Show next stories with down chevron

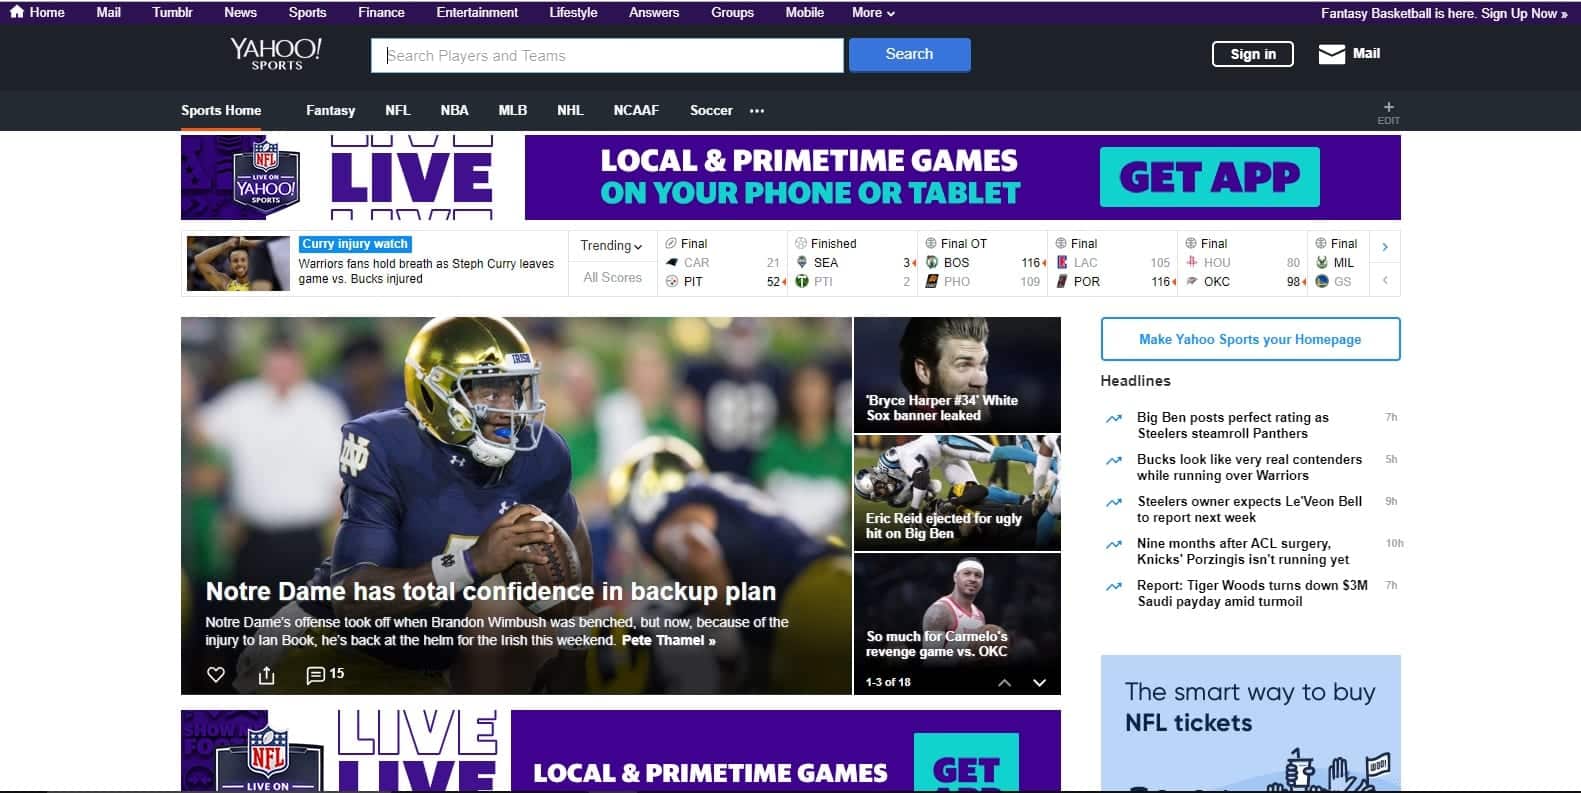[1039, 683]
